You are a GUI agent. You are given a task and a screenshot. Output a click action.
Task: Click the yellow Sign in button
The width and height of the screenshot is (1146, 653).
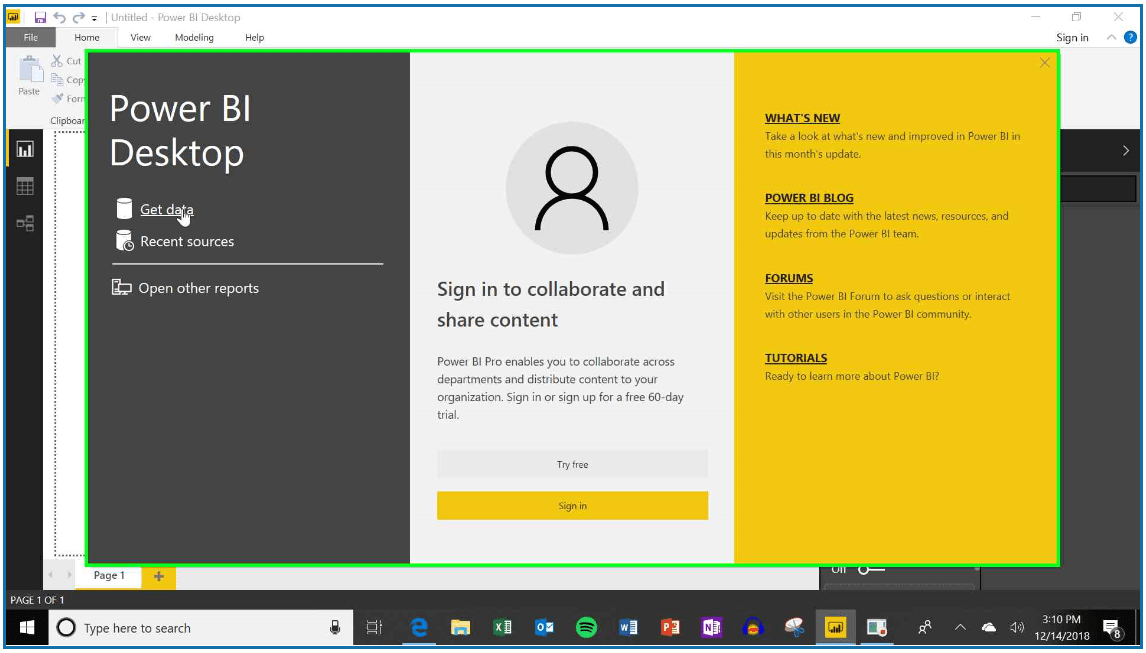point(572,505)
